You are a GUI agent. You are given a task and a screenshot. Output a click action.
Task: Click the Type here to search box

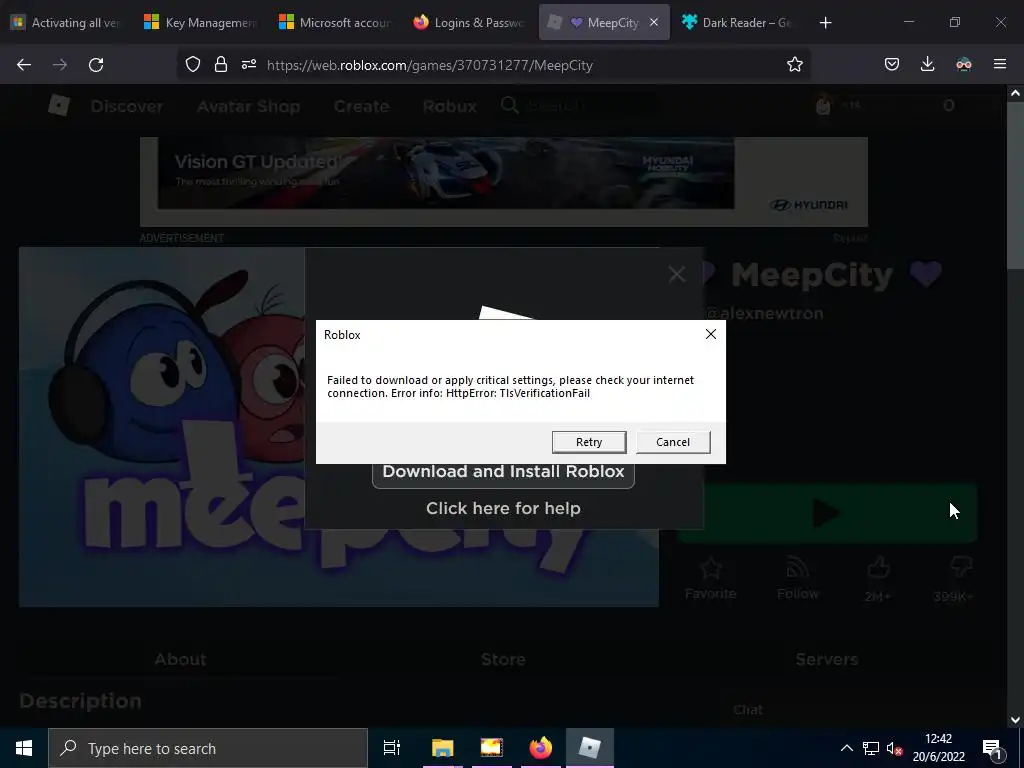click(208, 748)
